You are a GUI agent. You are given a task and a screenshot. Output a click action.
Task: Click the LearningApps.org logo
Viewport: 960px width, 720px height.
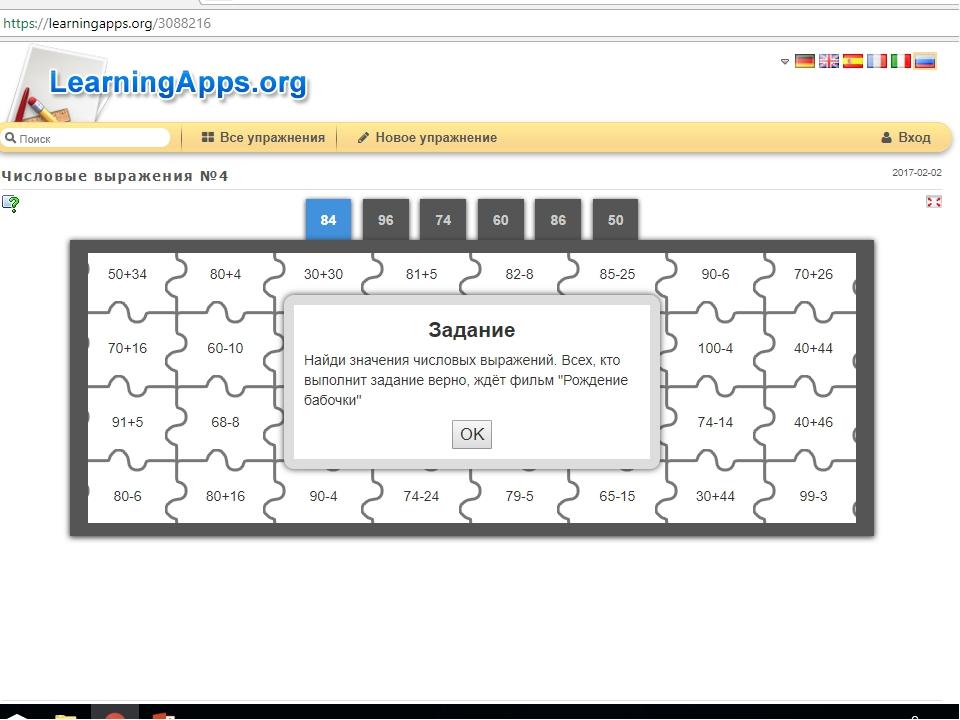click(x=178, y=83)
